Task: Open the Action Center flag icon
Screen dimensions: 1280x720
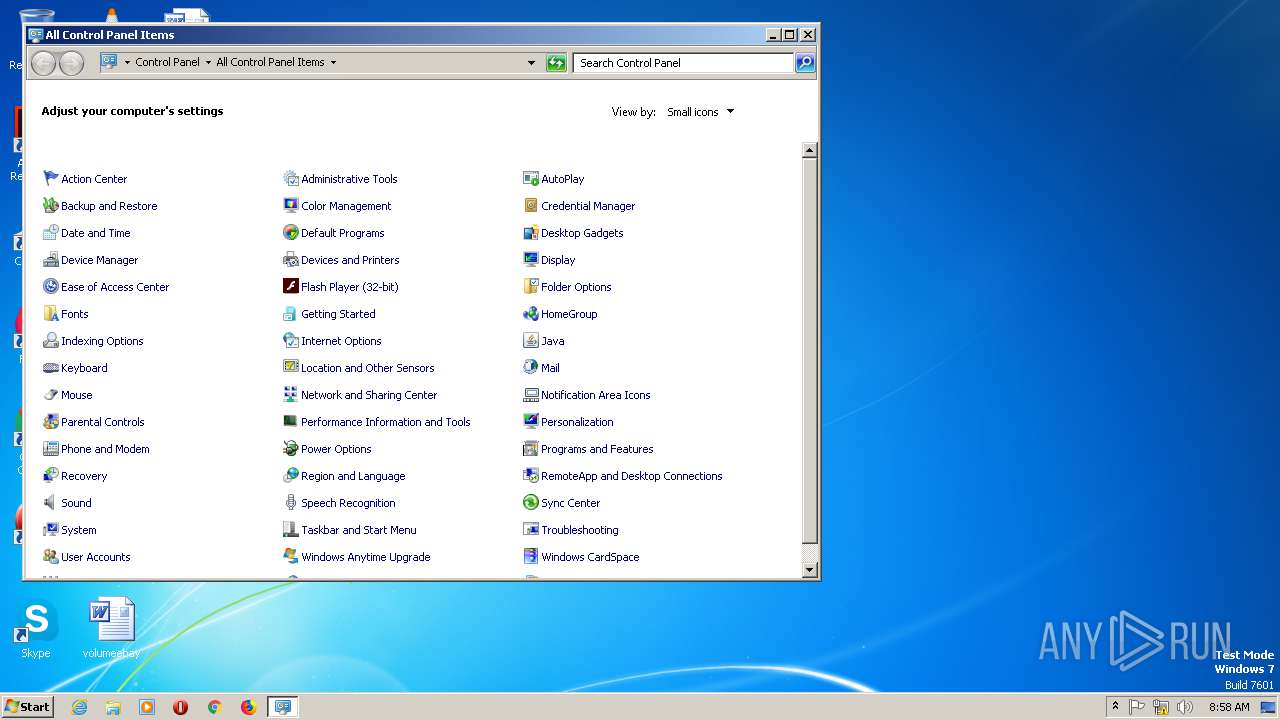Action: click(x=51, y=179)
